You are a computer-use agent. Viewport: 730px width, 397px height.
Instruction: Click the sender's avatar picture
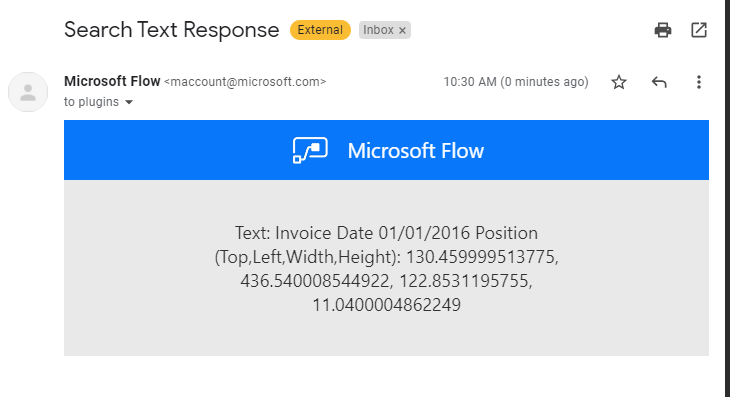(28, 92)
